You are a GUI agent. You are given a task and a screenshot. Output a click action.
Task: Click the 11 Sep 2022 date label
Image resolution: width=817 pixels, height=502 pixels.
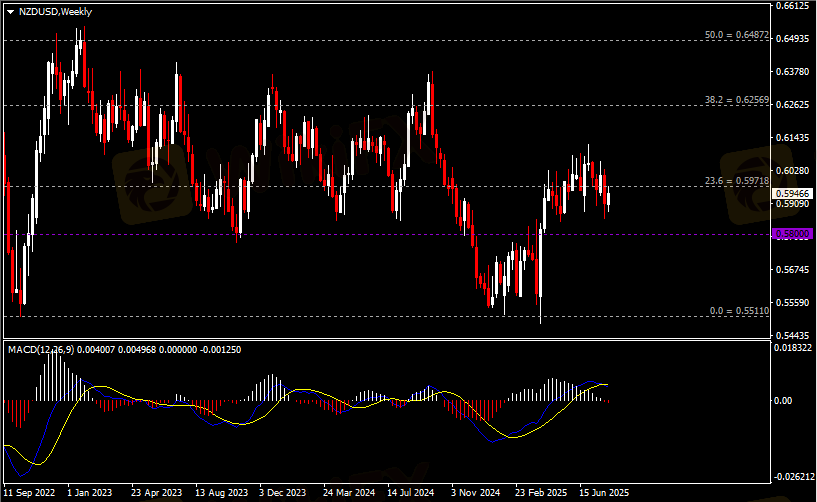[31, 493]
